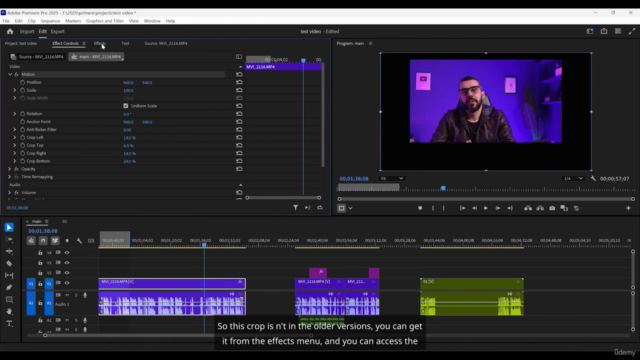Open the Sequence menu

[50, 21]
